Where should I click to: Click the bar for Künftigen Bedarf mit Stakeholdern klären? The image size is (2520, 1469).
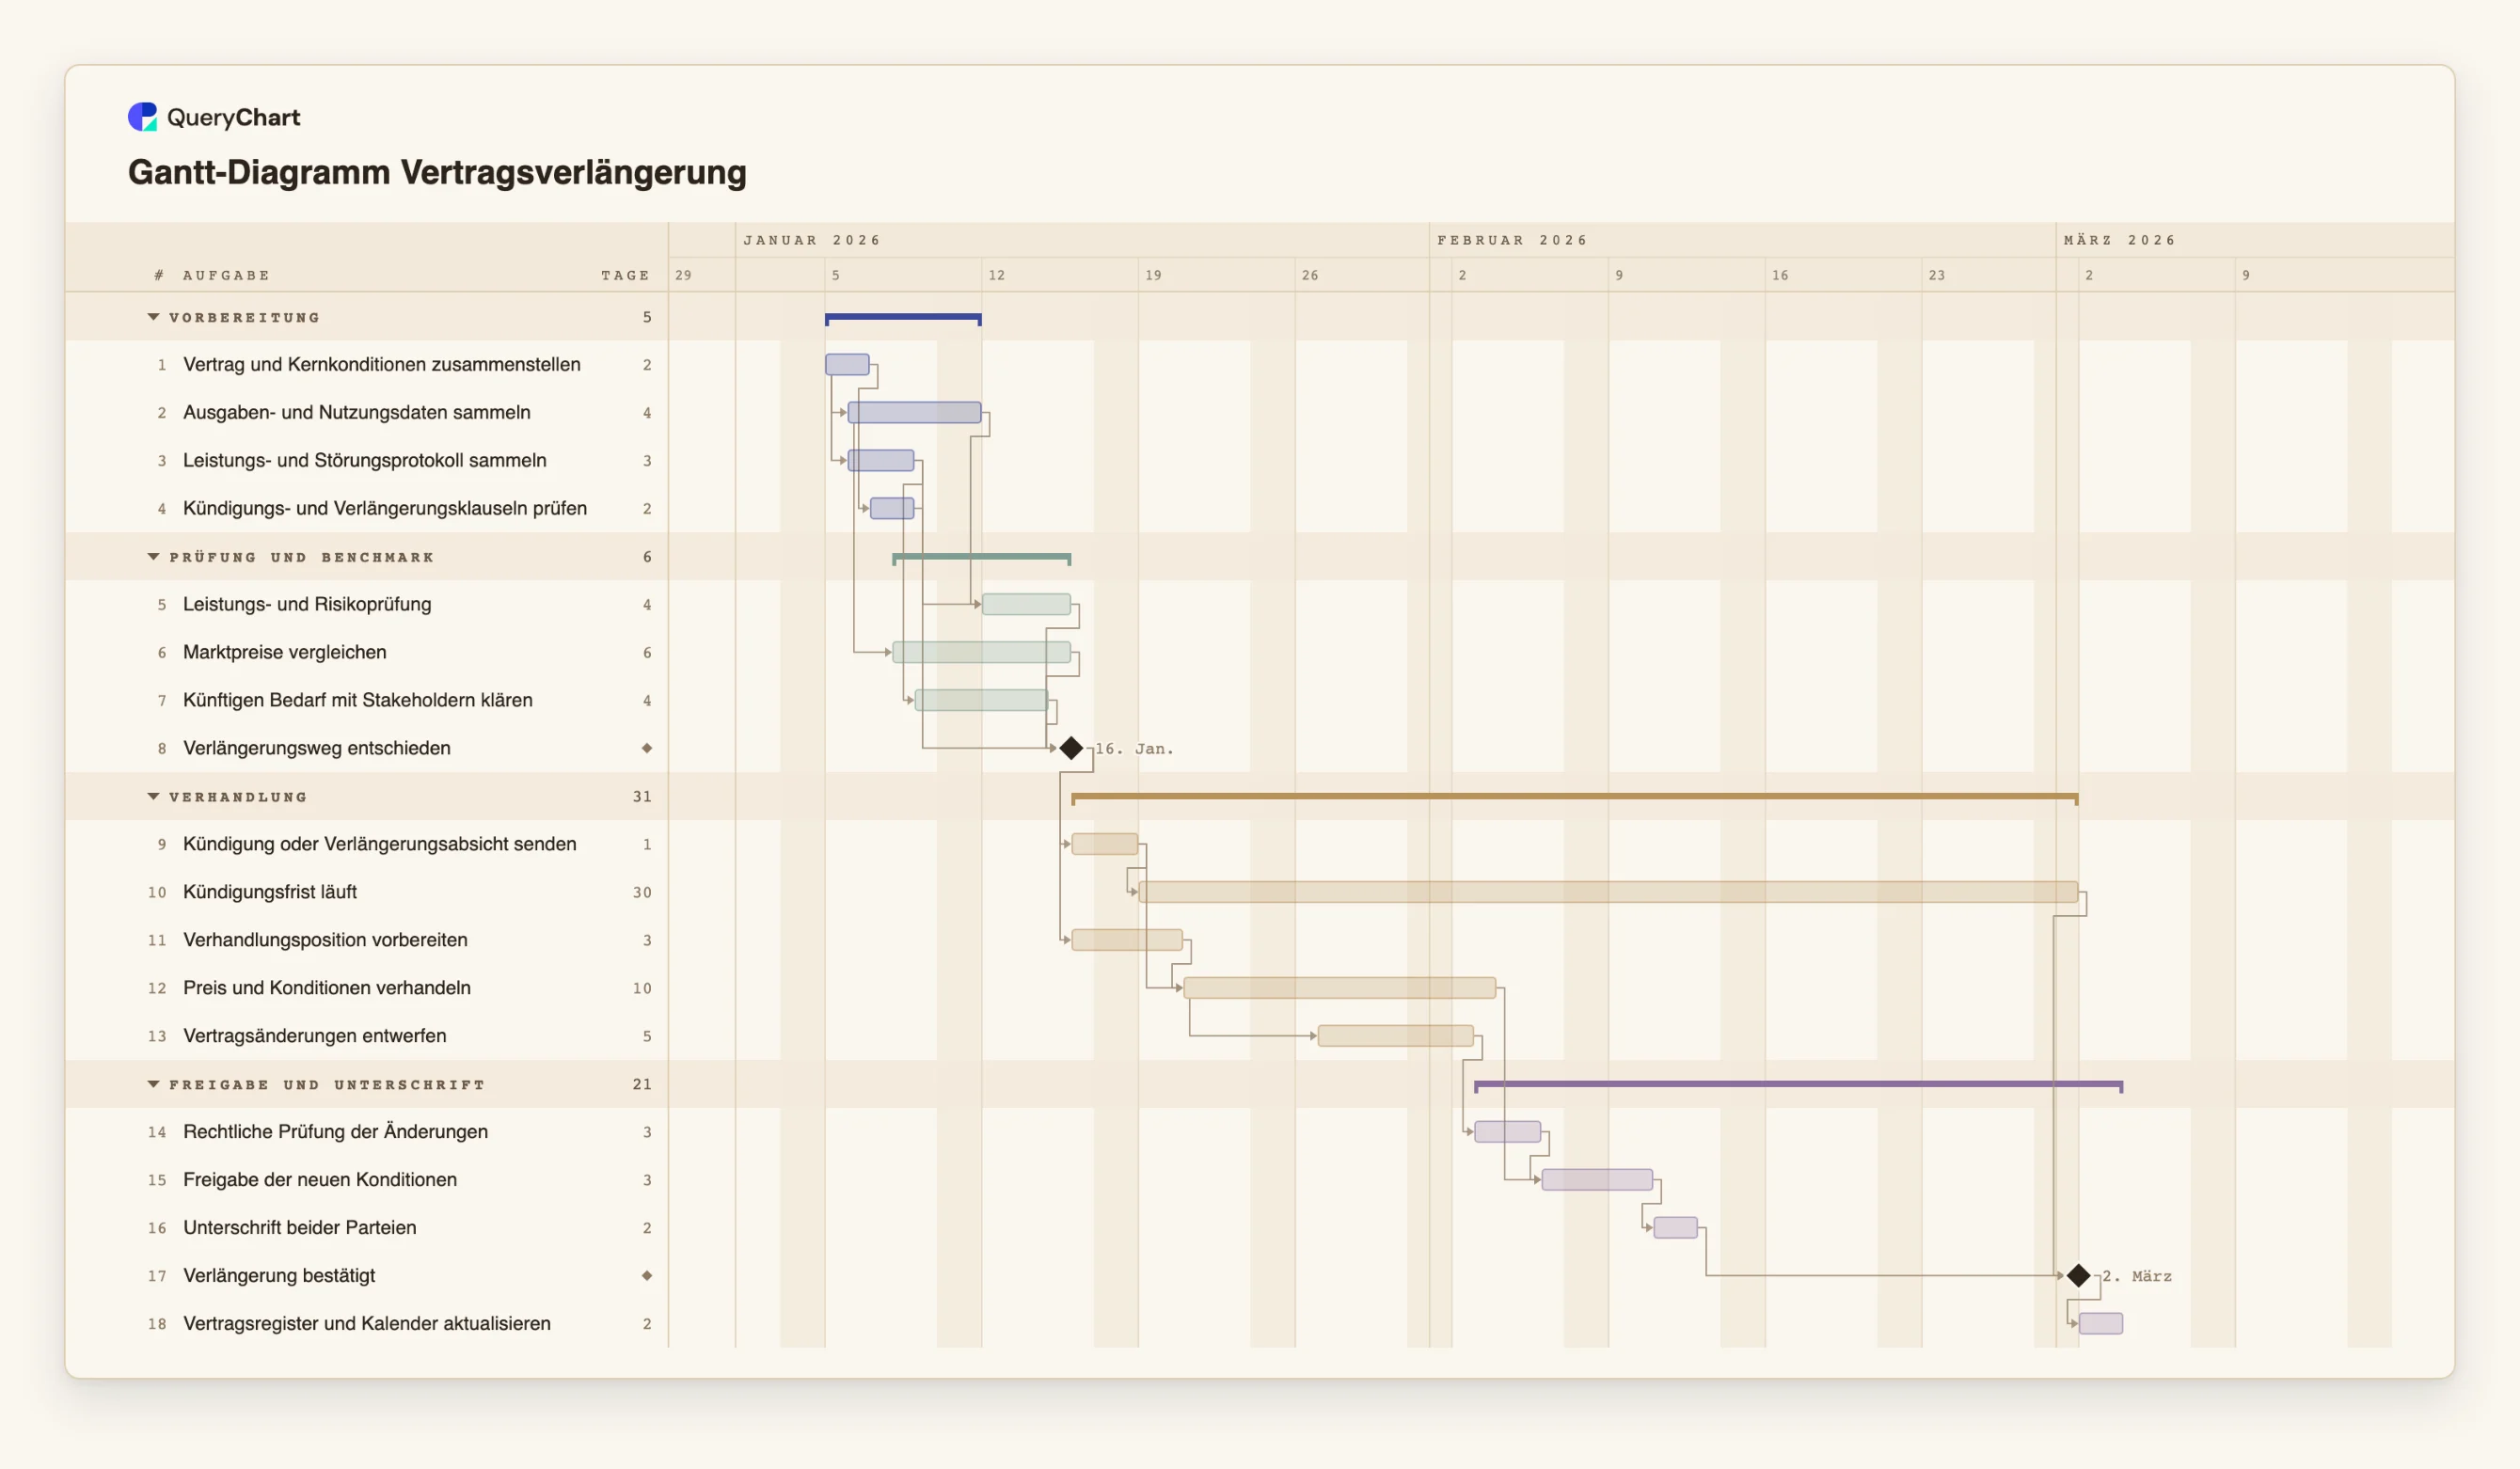(x=981, y=700)
